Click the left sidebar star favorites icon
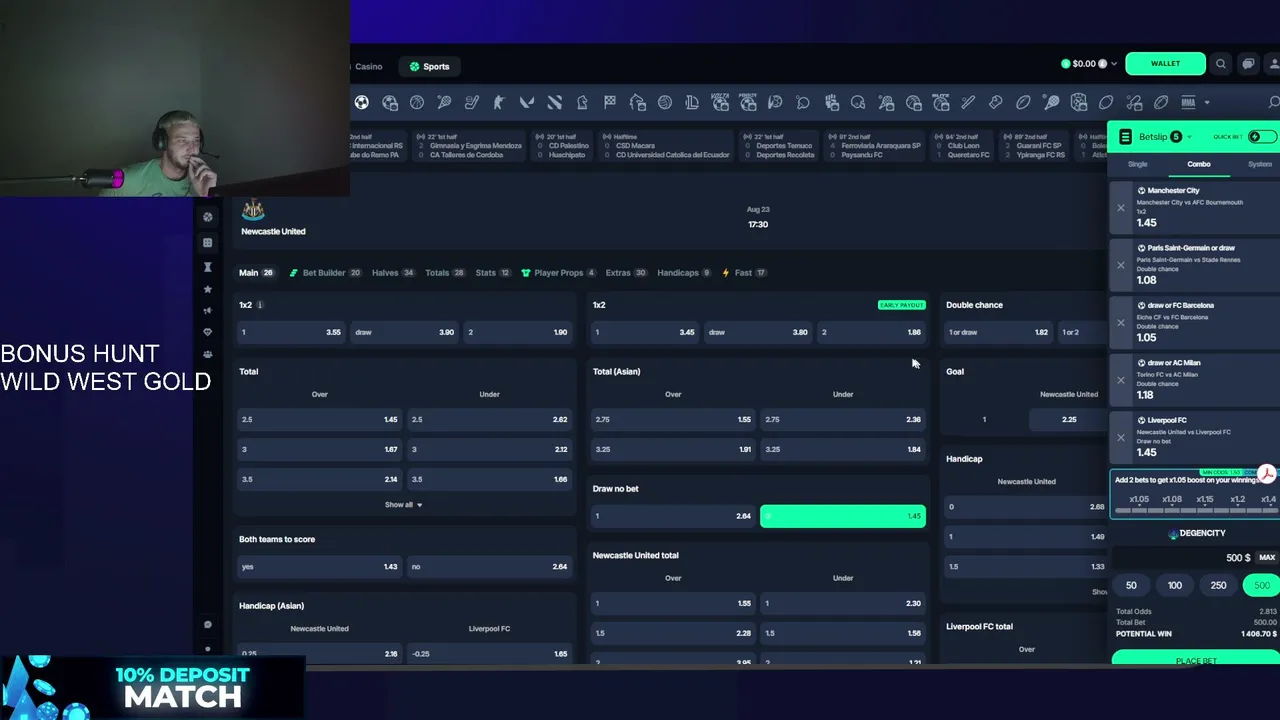 (208, 289)
